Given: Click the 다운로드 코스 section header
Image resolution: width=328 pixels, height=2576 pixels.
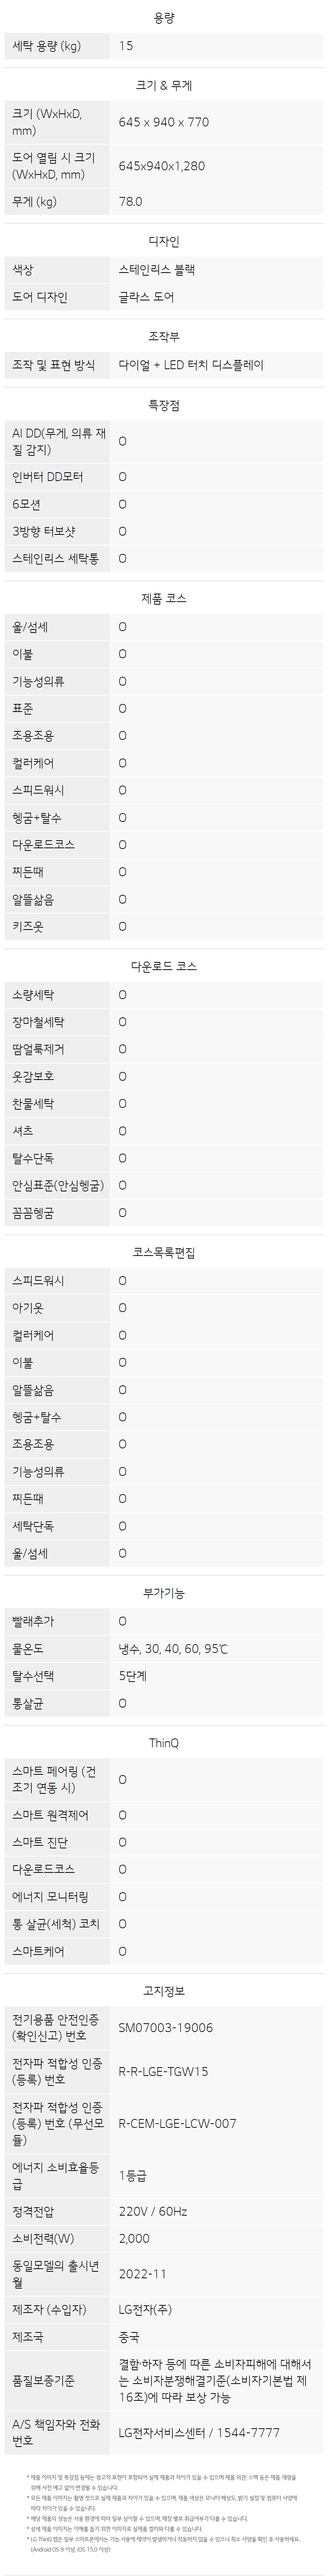Looking at the screenshot, I should click(x=164, y=966).
